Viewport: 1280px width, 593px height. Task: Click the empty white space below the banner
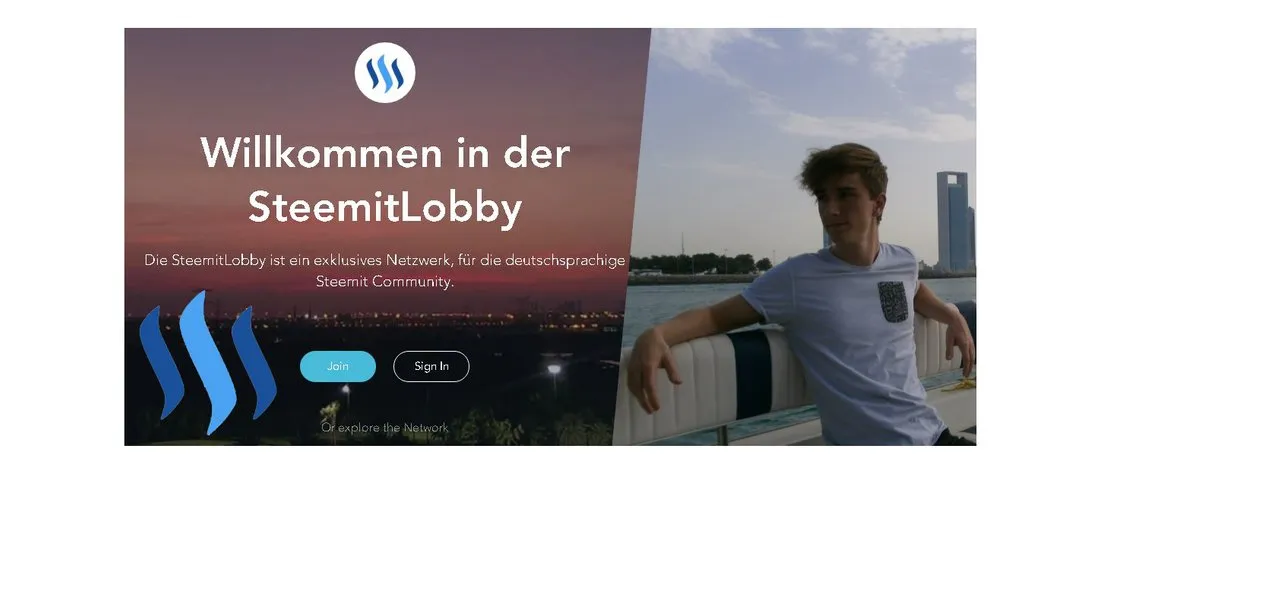[x=640, y=519]
